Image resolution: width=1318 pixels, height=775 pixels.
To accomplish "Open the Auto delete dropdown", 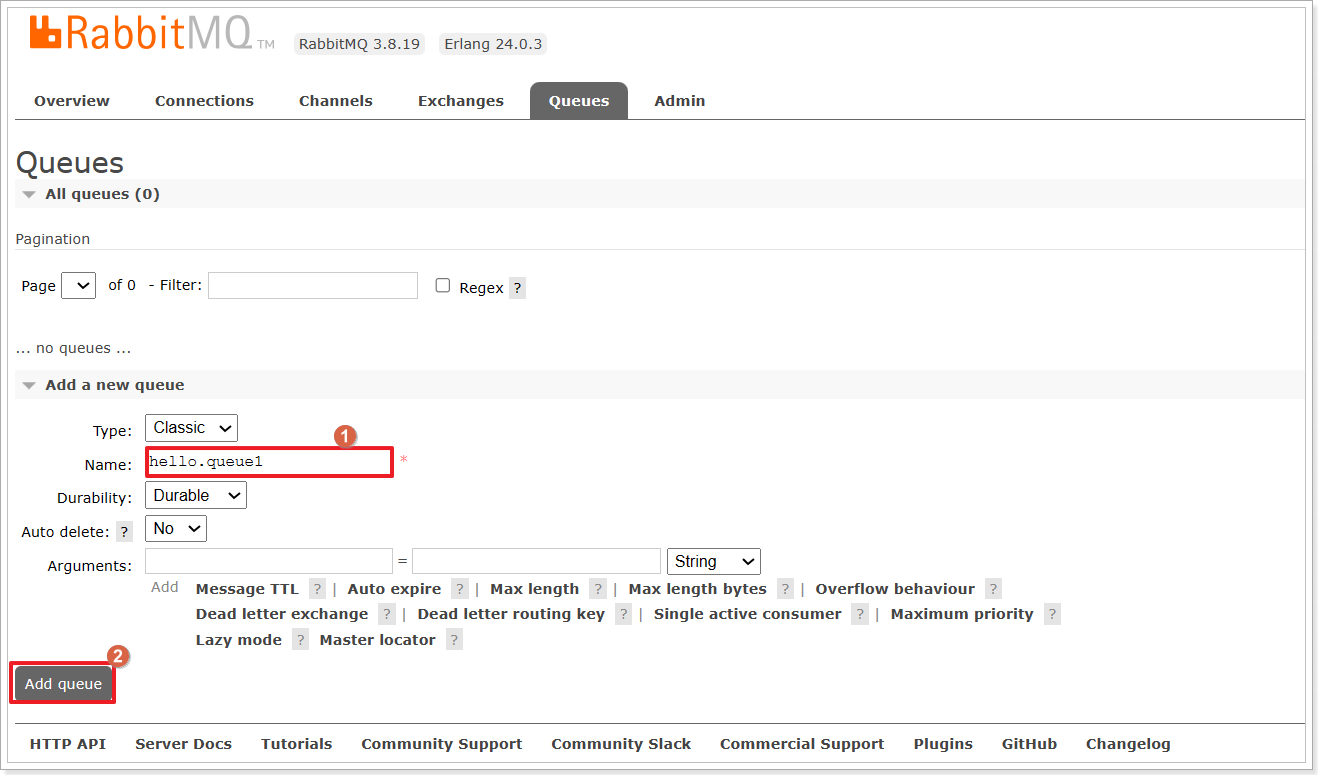I will [x=176, y=529].
